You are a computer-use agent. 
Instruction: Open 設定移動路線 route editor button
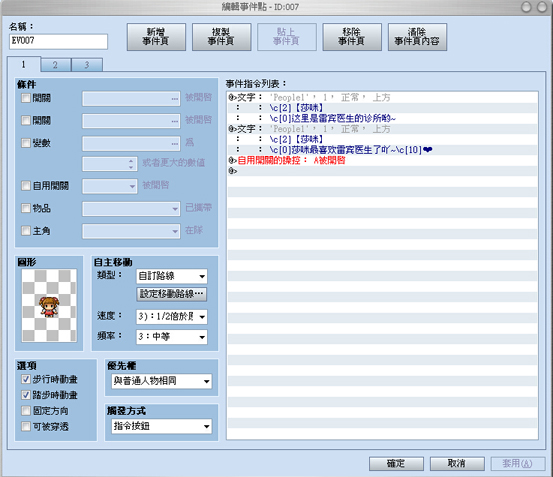[172, 294]
